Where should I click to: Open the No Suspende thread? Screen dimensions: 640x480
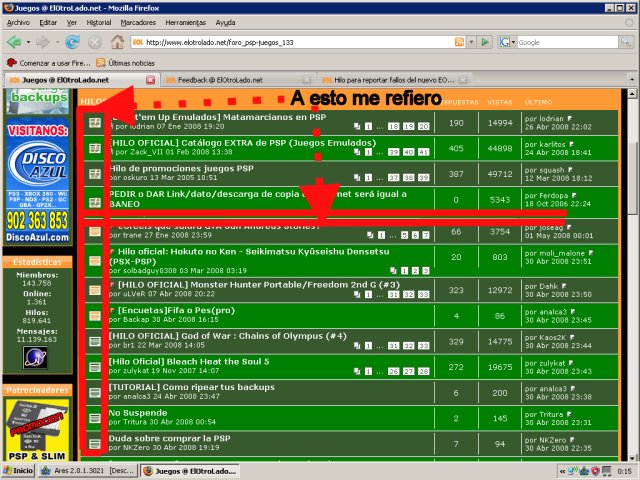pyautogui.click(x=138, y=413)
